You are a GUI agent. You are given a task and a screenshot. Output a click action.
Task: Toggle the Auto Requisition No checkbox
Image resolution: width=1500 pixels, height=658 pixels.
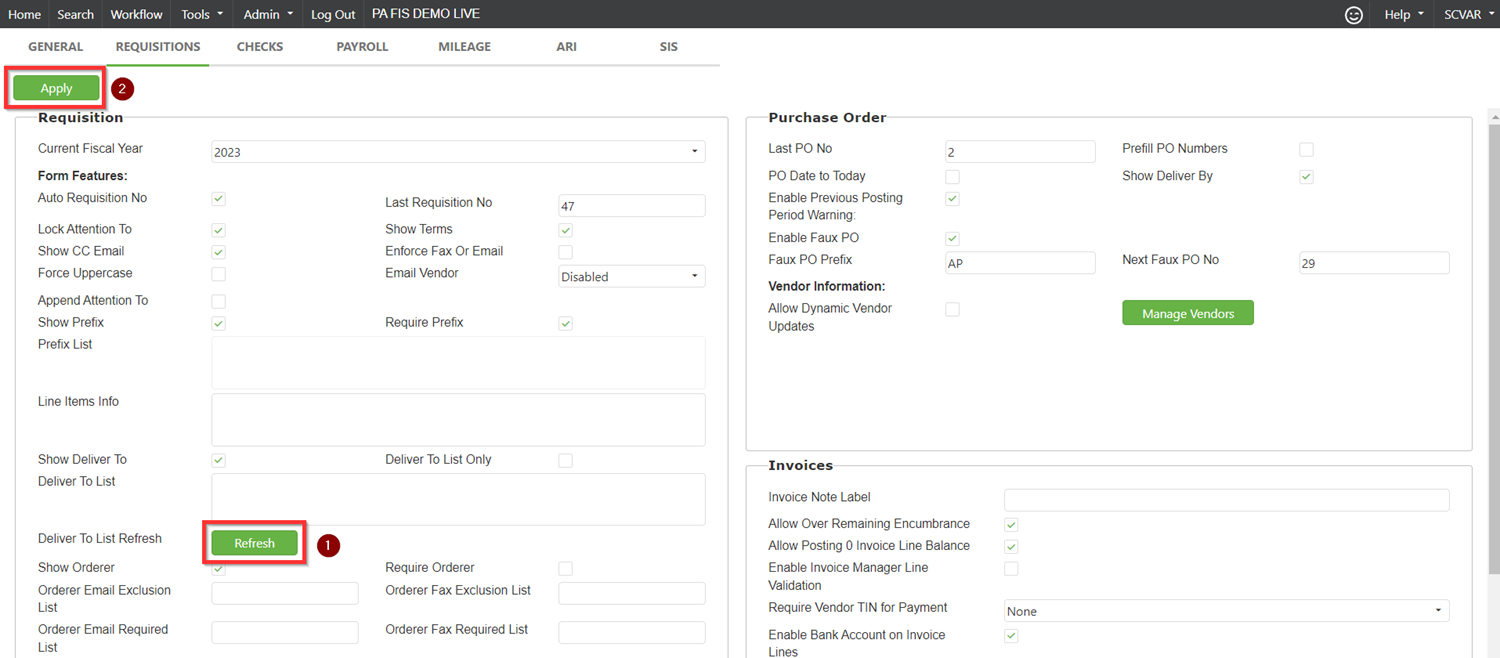coord(218,199)
